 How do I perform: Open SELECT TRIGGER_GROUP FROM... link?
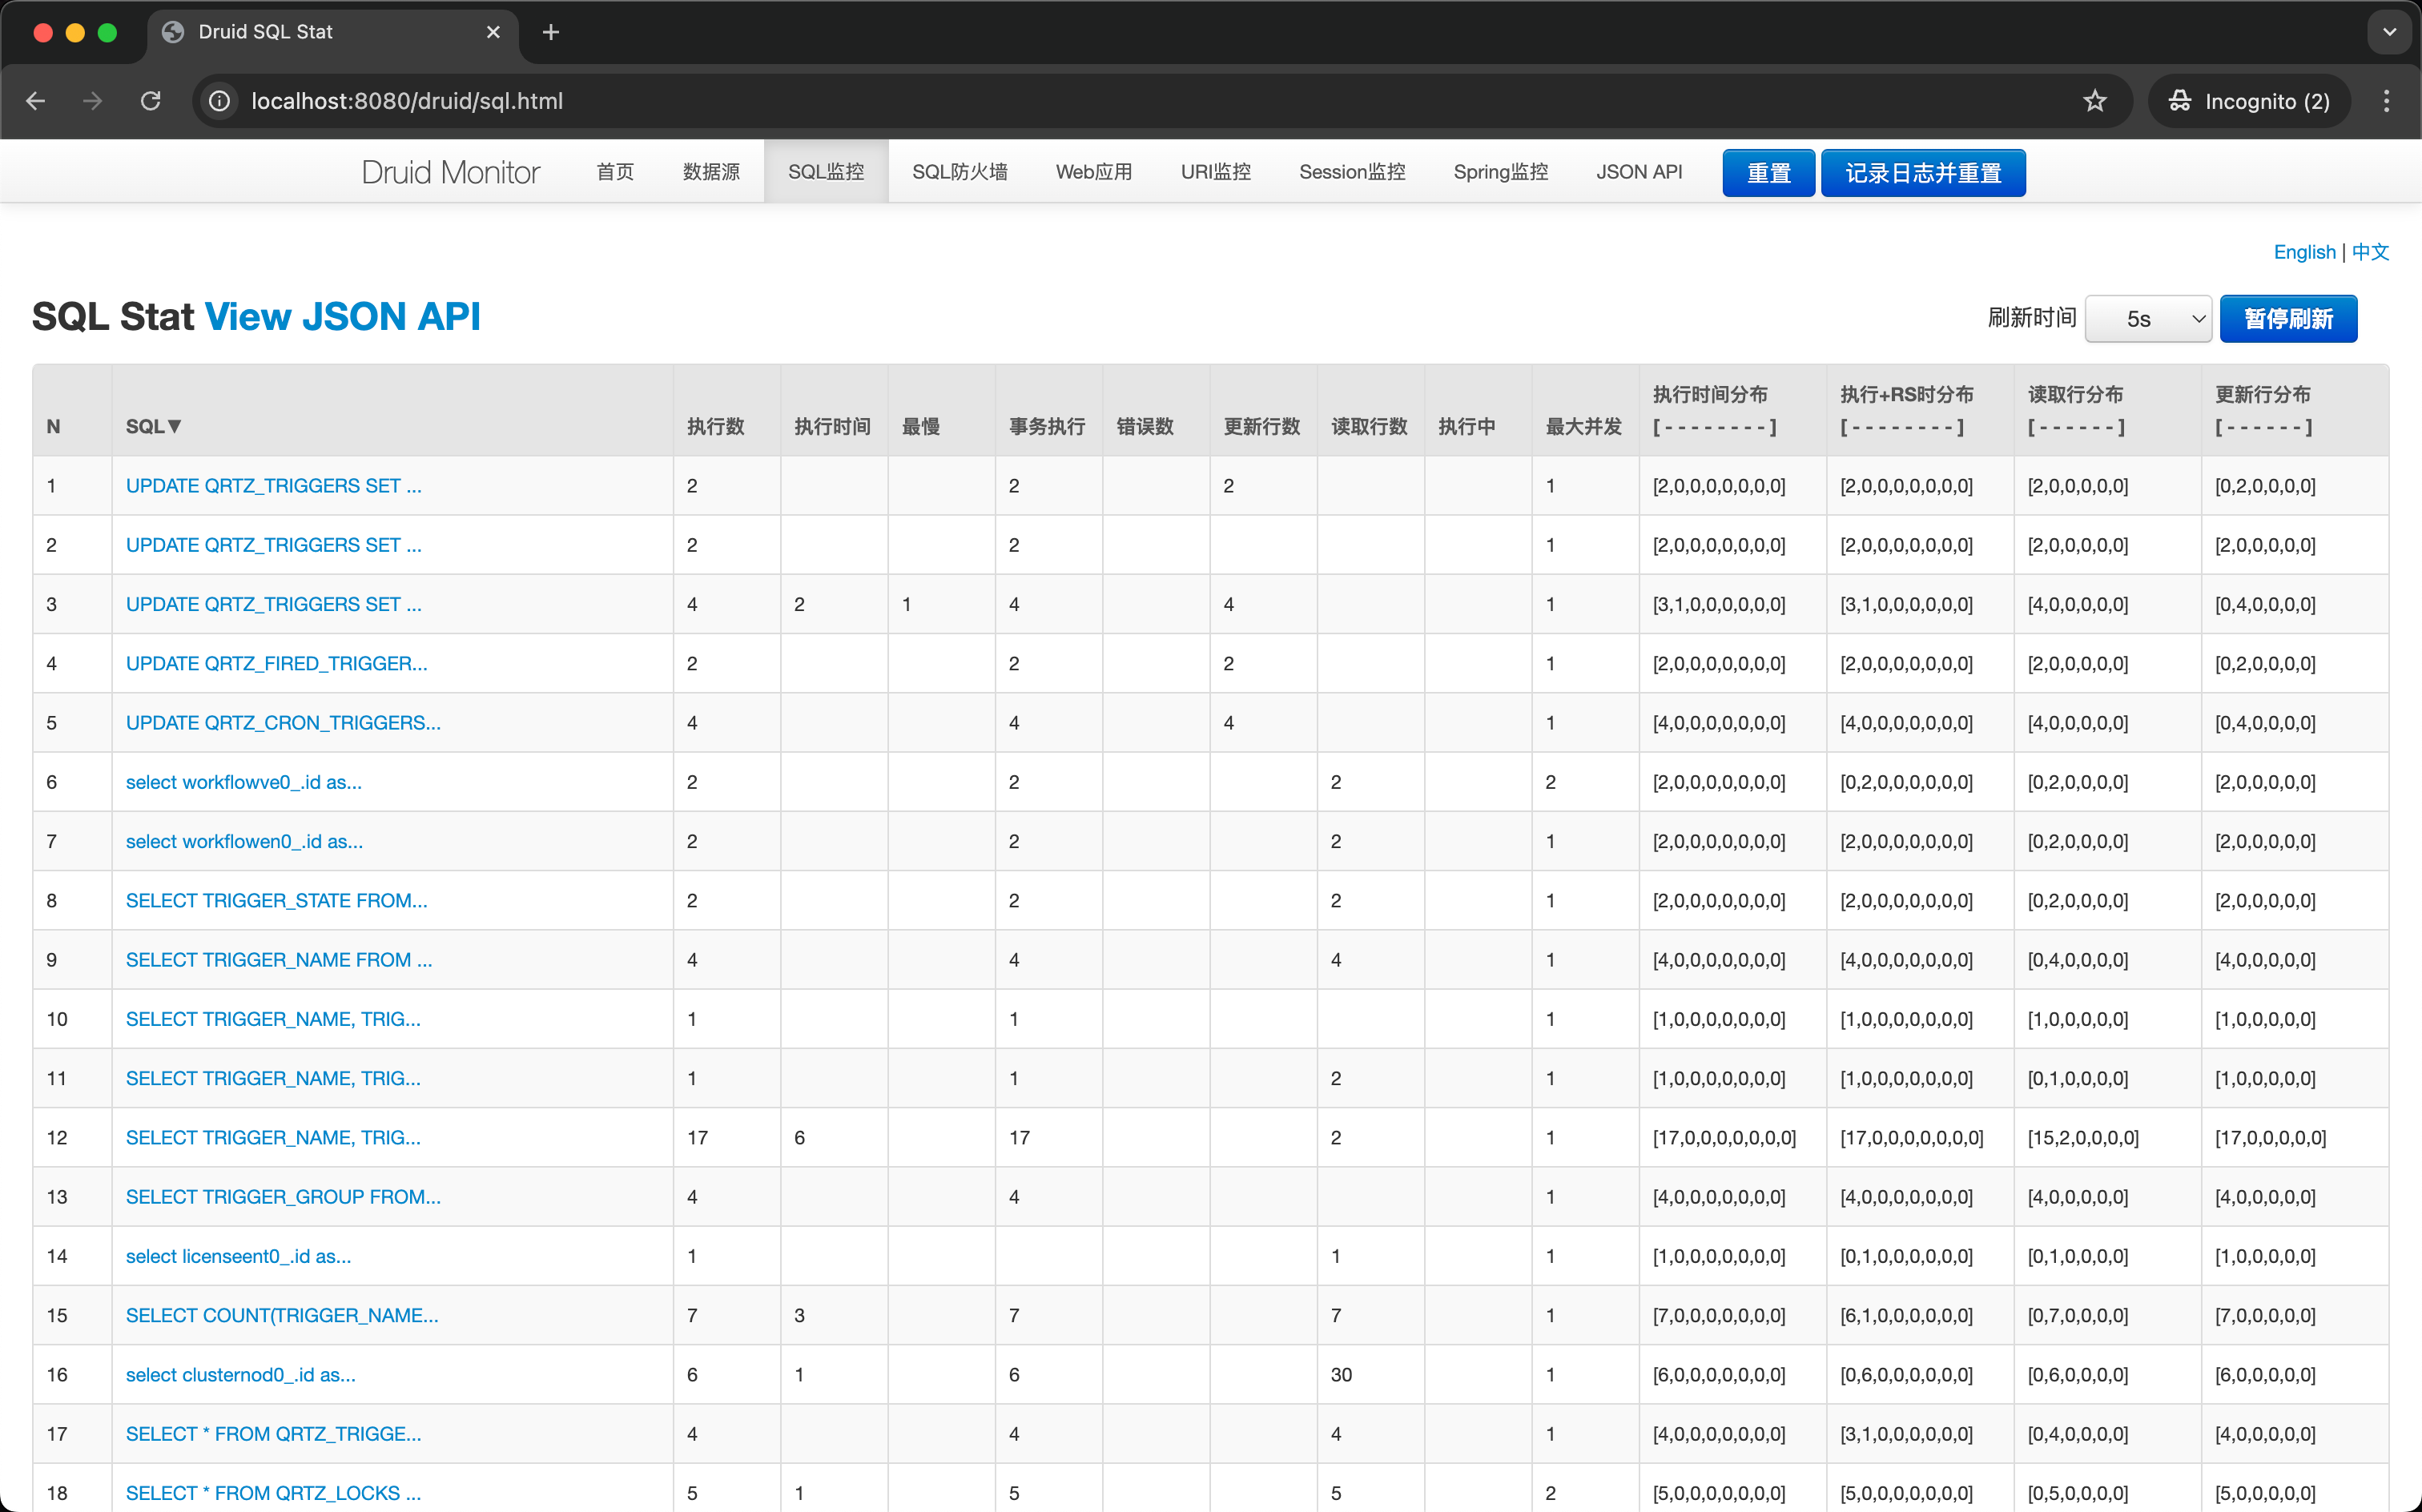point(283,1197)
